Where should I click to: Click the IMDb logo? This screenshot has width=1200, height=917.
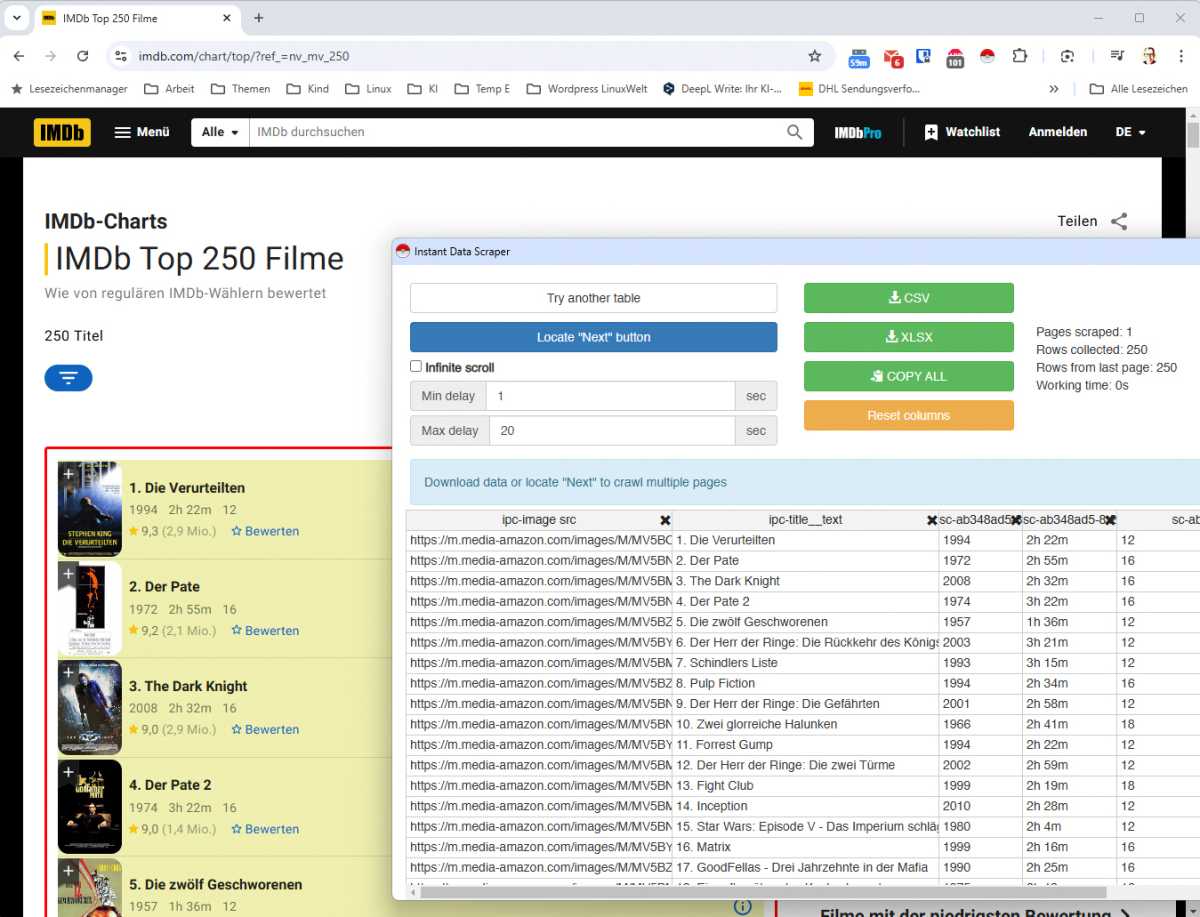coord(62,132)
